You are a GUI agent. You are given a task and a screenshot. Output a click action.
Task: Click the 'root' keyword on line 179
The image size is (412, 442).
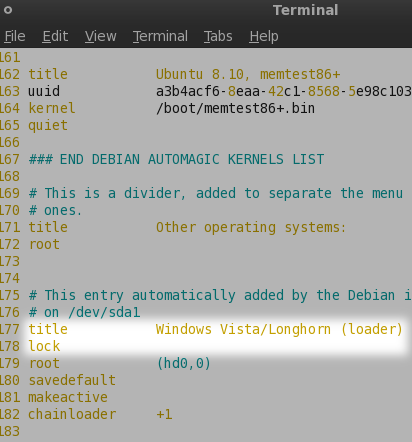tap(44, 363)
